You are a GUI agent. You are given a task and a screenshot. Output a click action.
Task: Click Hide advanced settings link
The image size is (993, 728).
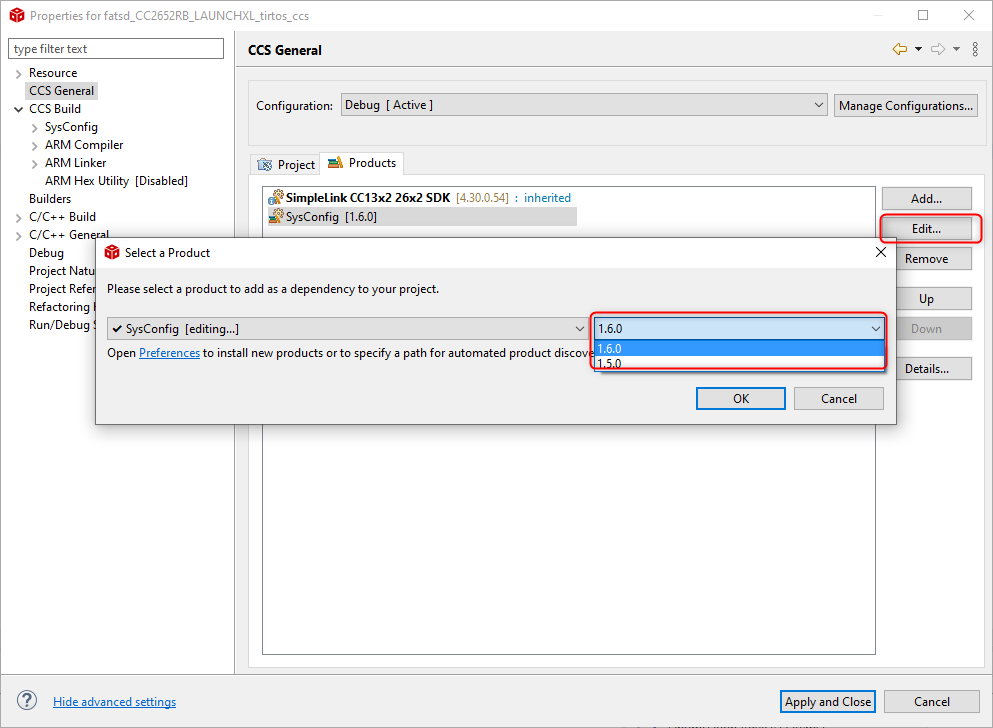[115, 701]
